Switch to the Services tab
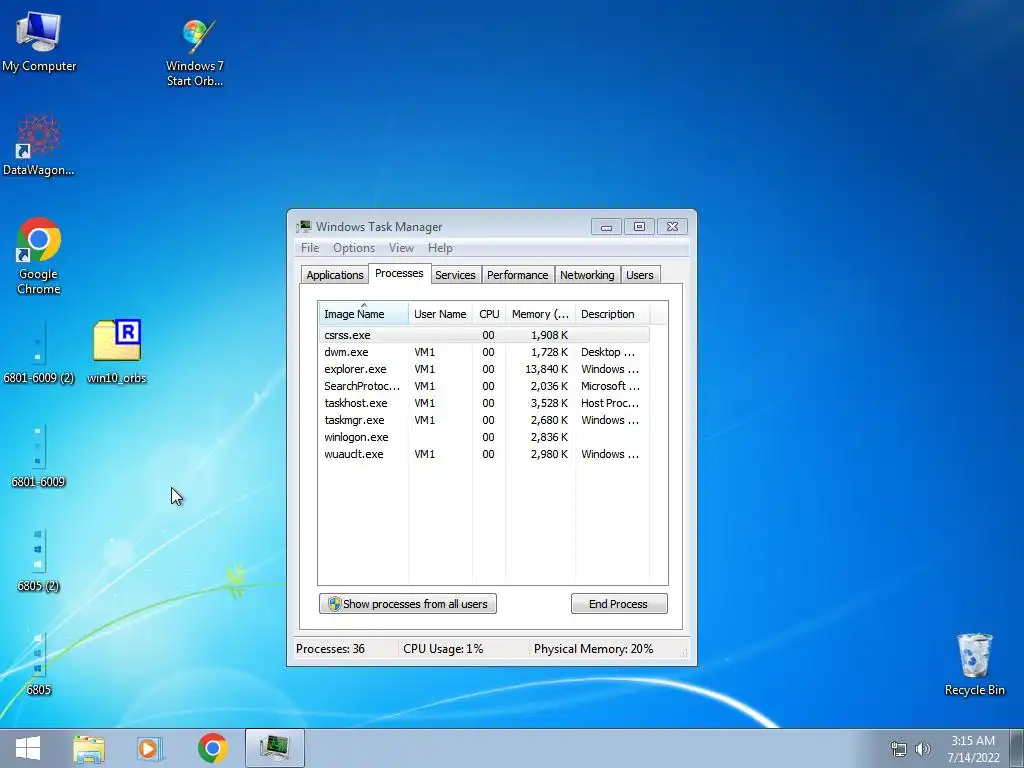Image resolution: width=1024 pixels, height=768 pixels. click(455, 275)
